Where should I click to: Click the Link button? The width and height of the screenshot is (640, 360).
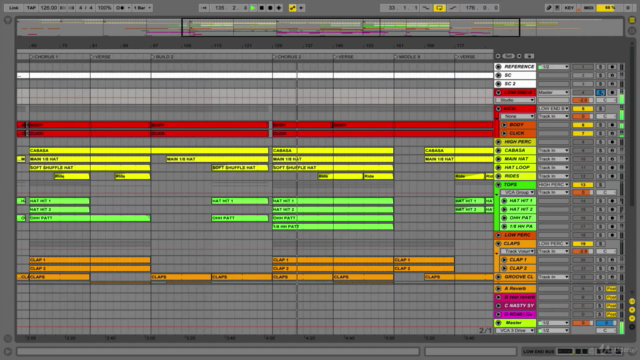(14, 8)
